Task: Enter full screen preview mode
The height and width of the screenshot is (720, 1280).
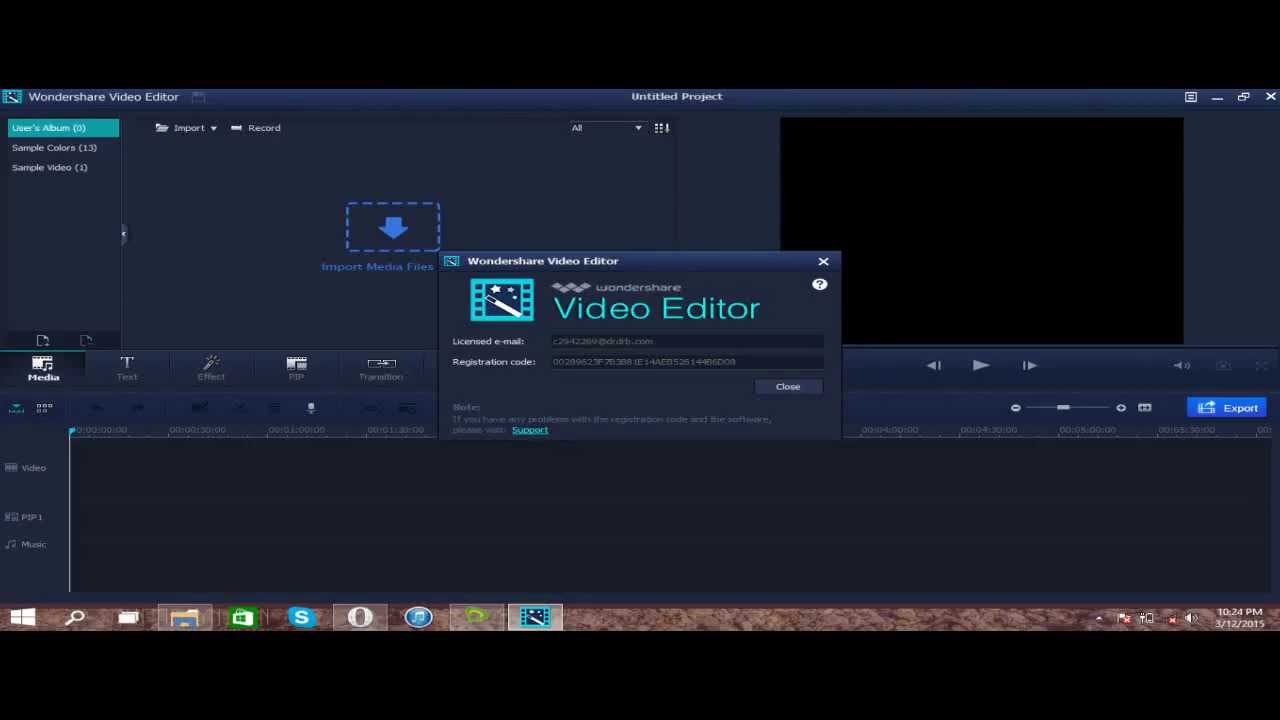Action: [1262, 366]
